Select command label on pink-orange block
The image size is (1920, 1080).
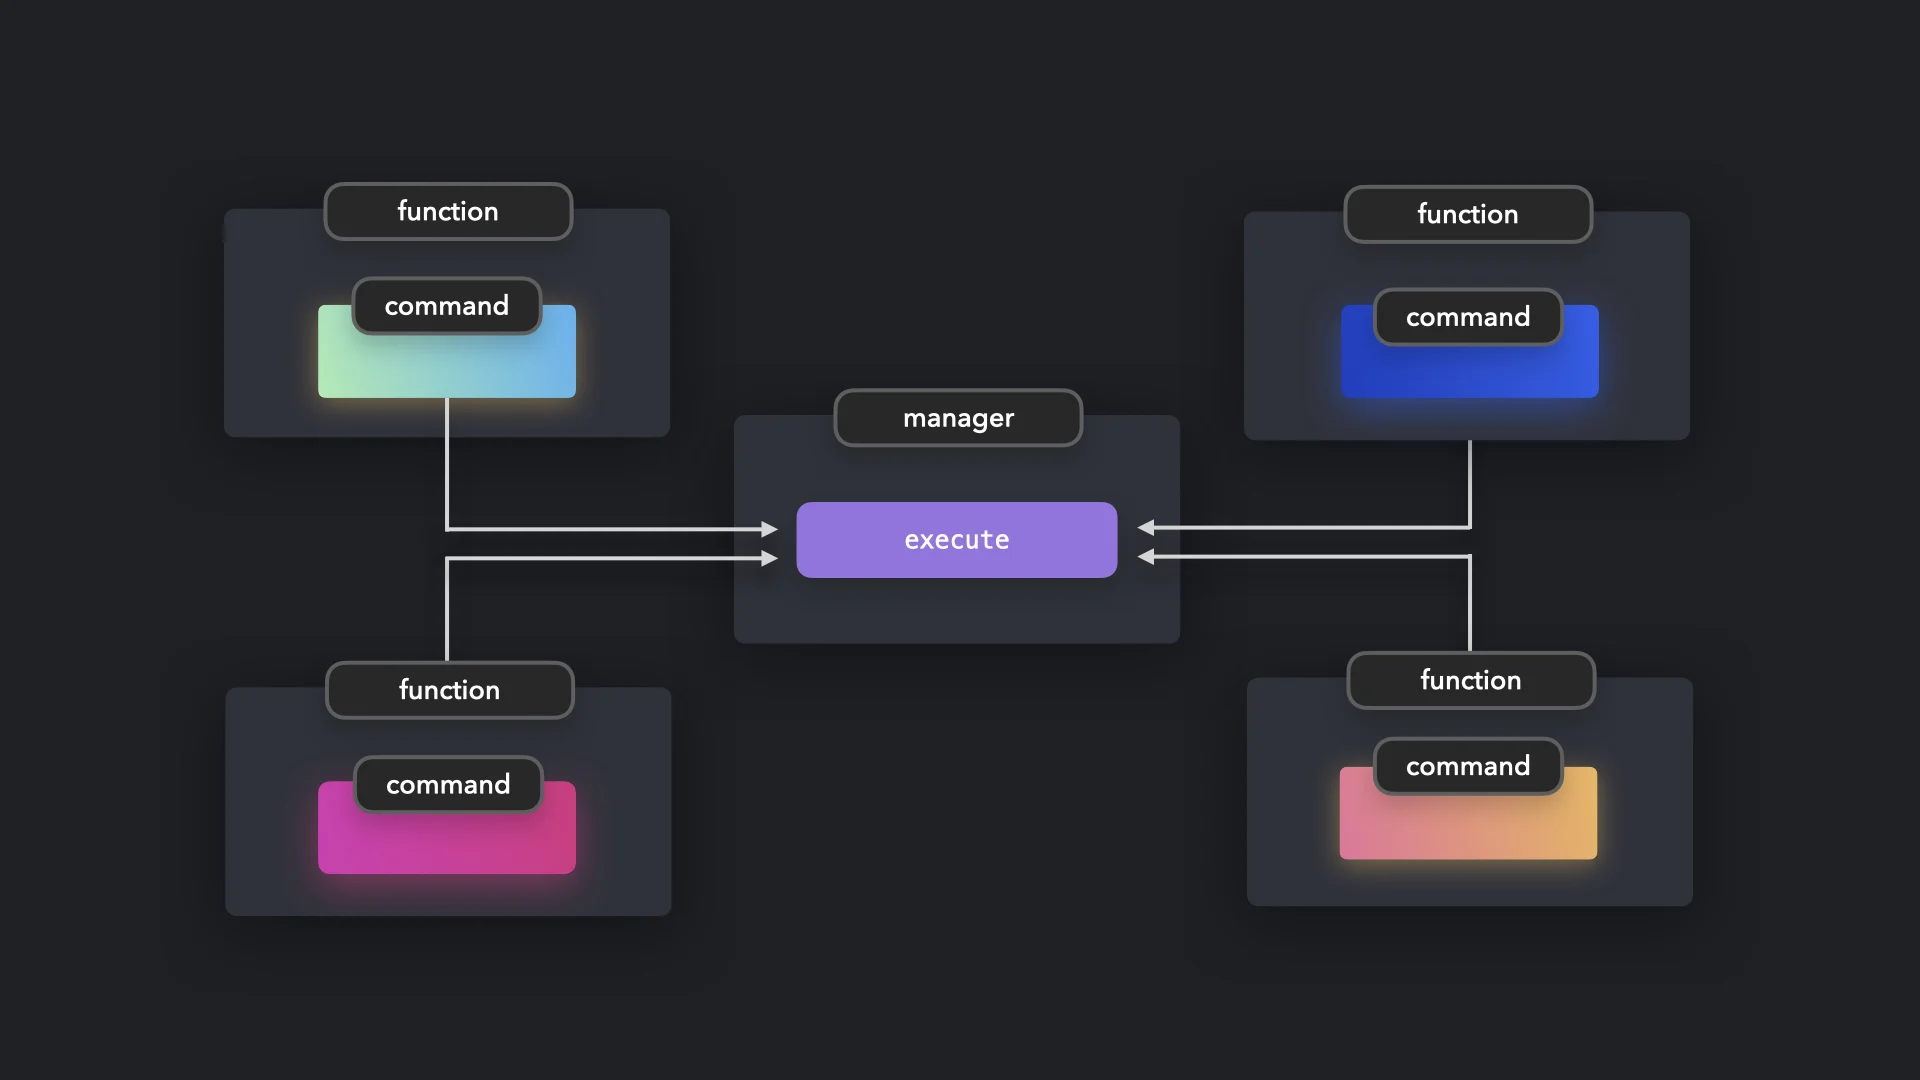click(x=1467, y=766)
